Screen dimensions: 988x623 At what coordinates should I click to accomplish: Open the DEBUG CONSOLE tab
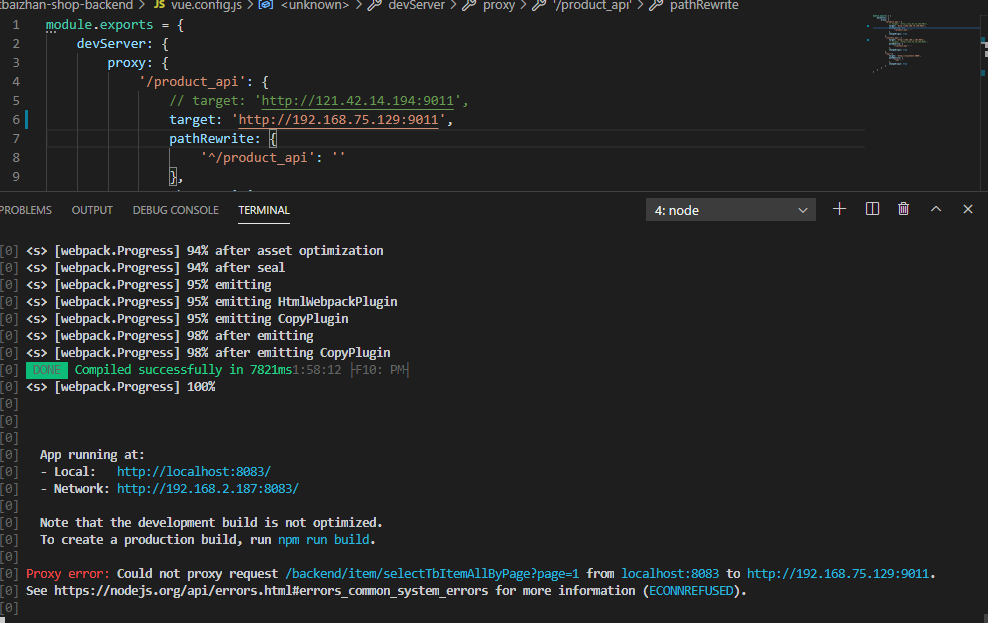[176, 210]
